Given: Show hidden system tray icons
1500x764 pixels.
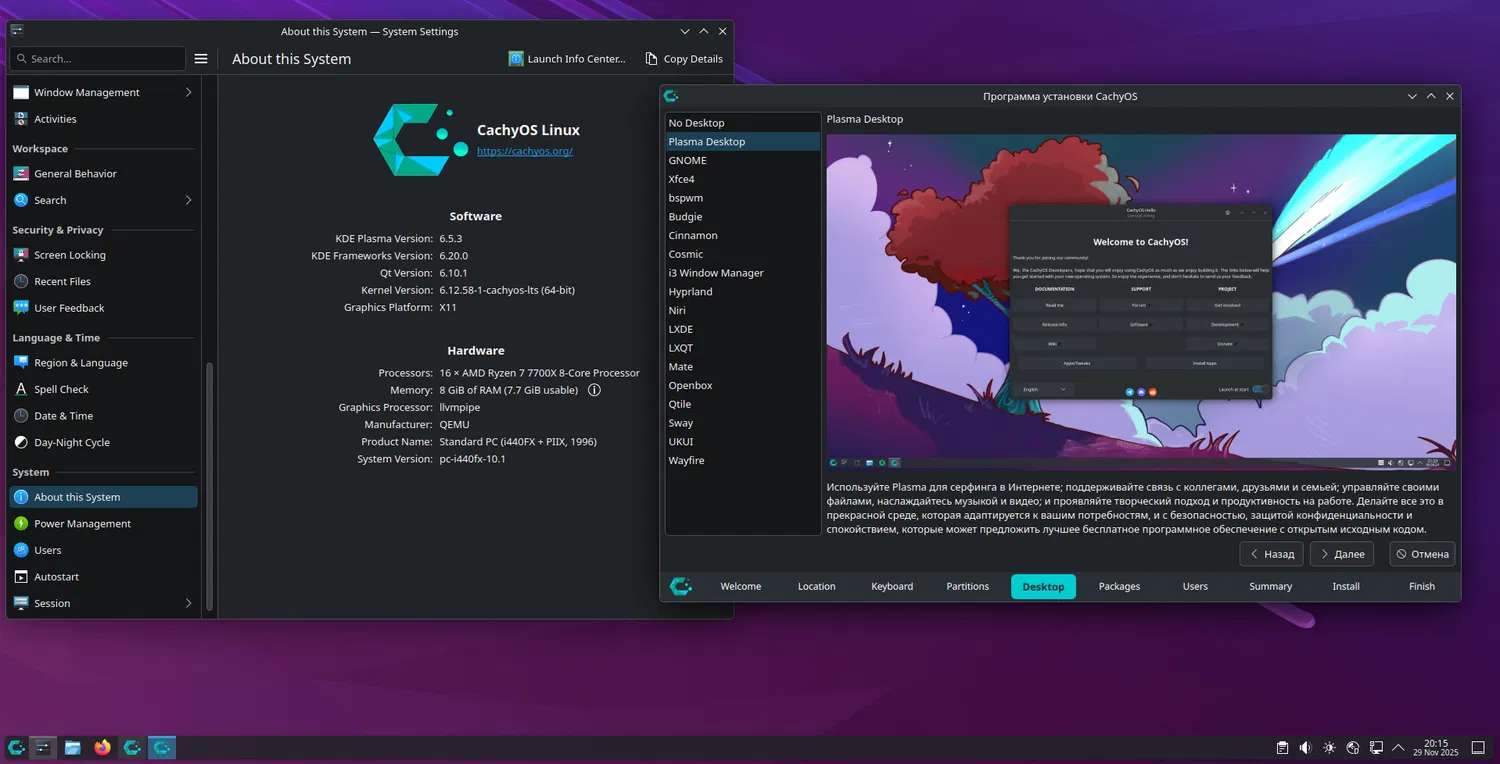Looking at the screenshot, I should point(1399,748).
